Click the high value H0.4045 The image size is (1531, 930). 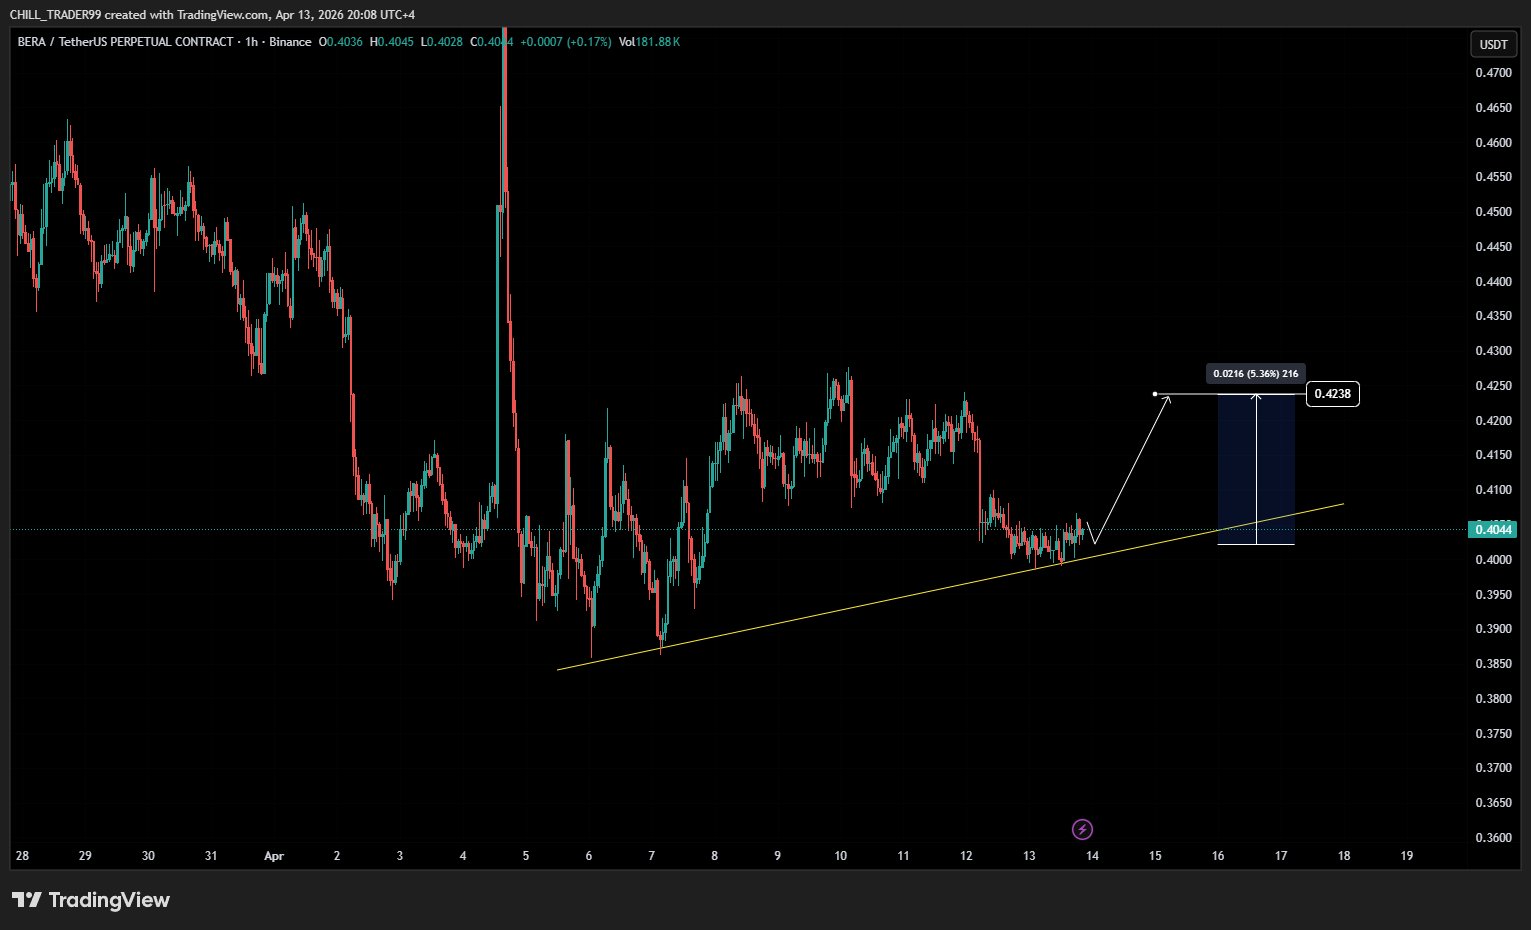pyautogui.click(x=392, y=42)
